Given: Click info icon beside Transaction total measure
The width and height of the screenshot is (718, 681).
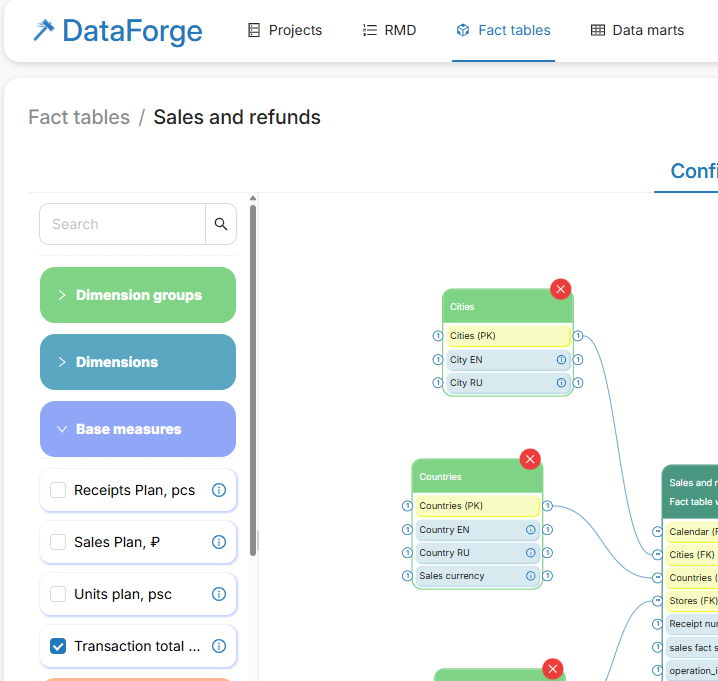Looking at the screenshot, I should (x=219, y=646).
